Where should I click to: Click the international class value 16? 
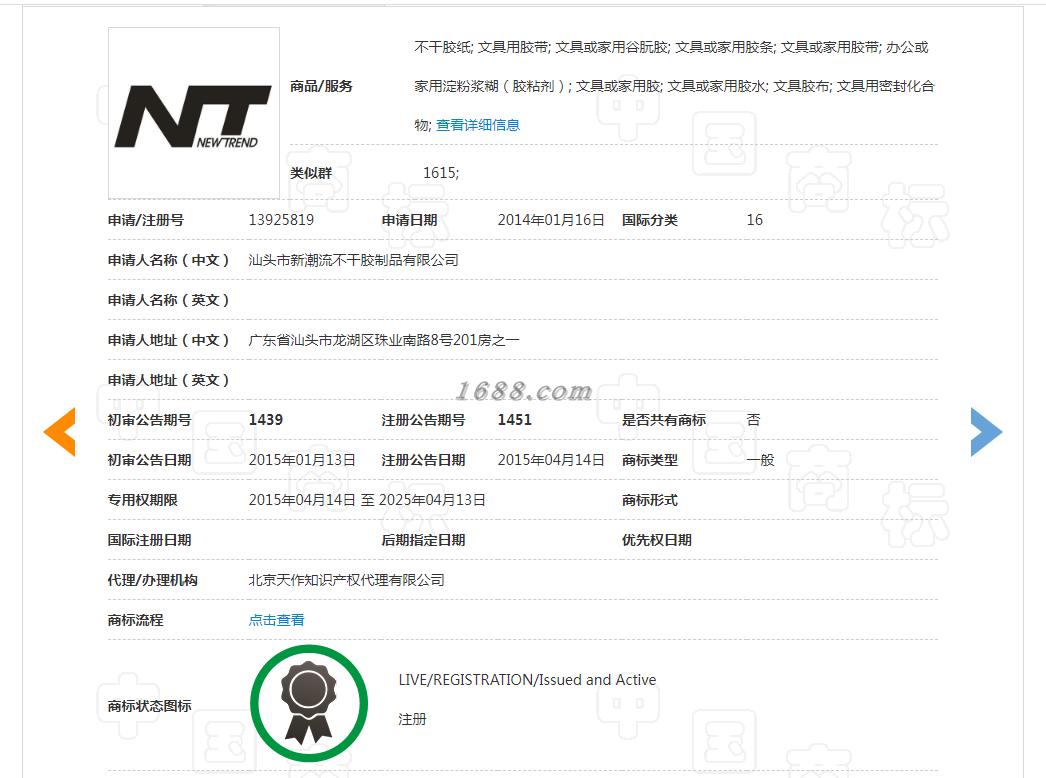coord(754,220)
